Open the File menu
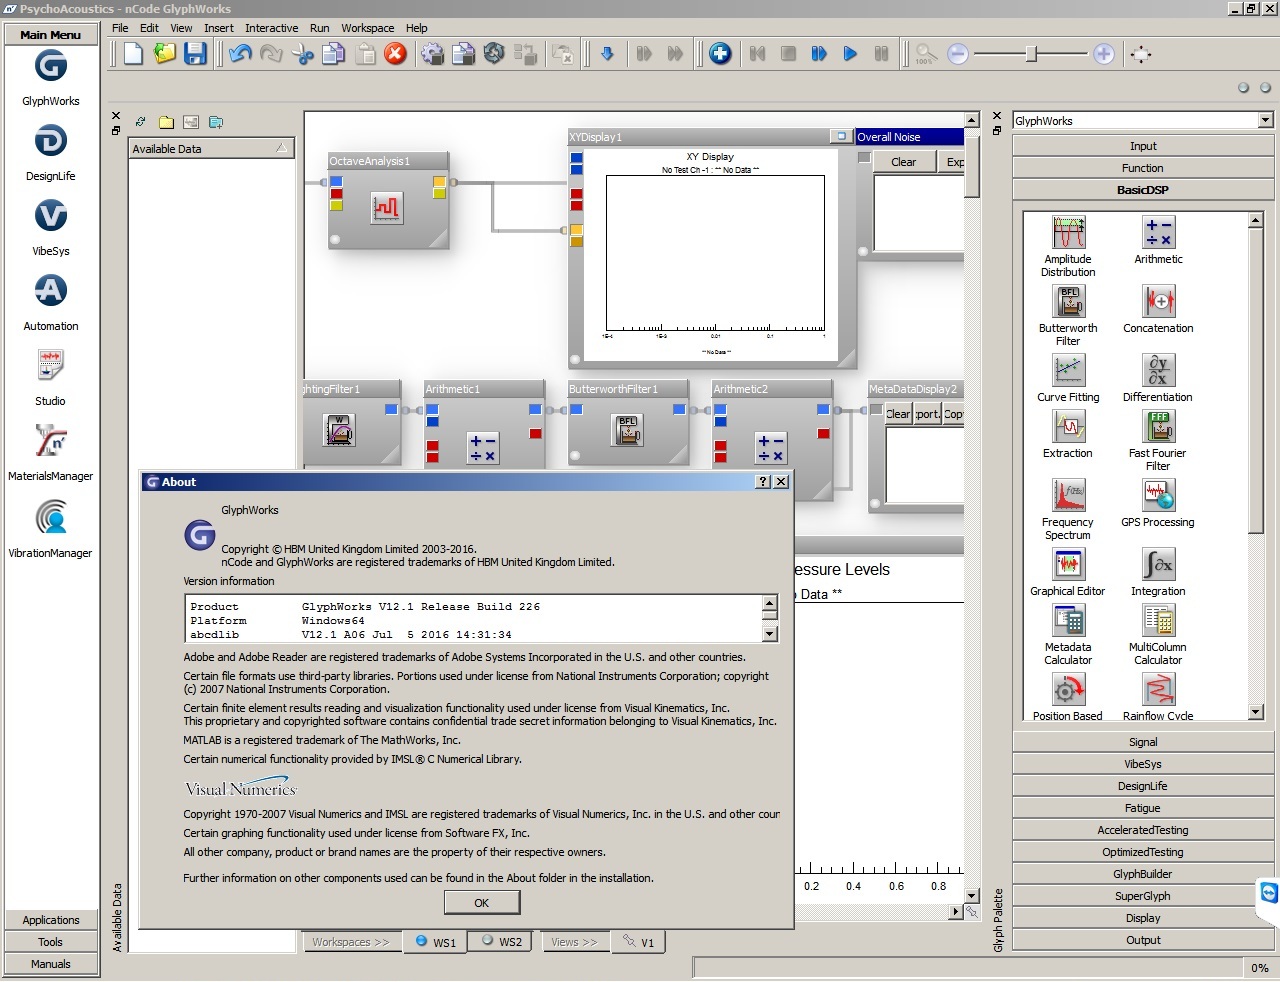 click(120, 28)
